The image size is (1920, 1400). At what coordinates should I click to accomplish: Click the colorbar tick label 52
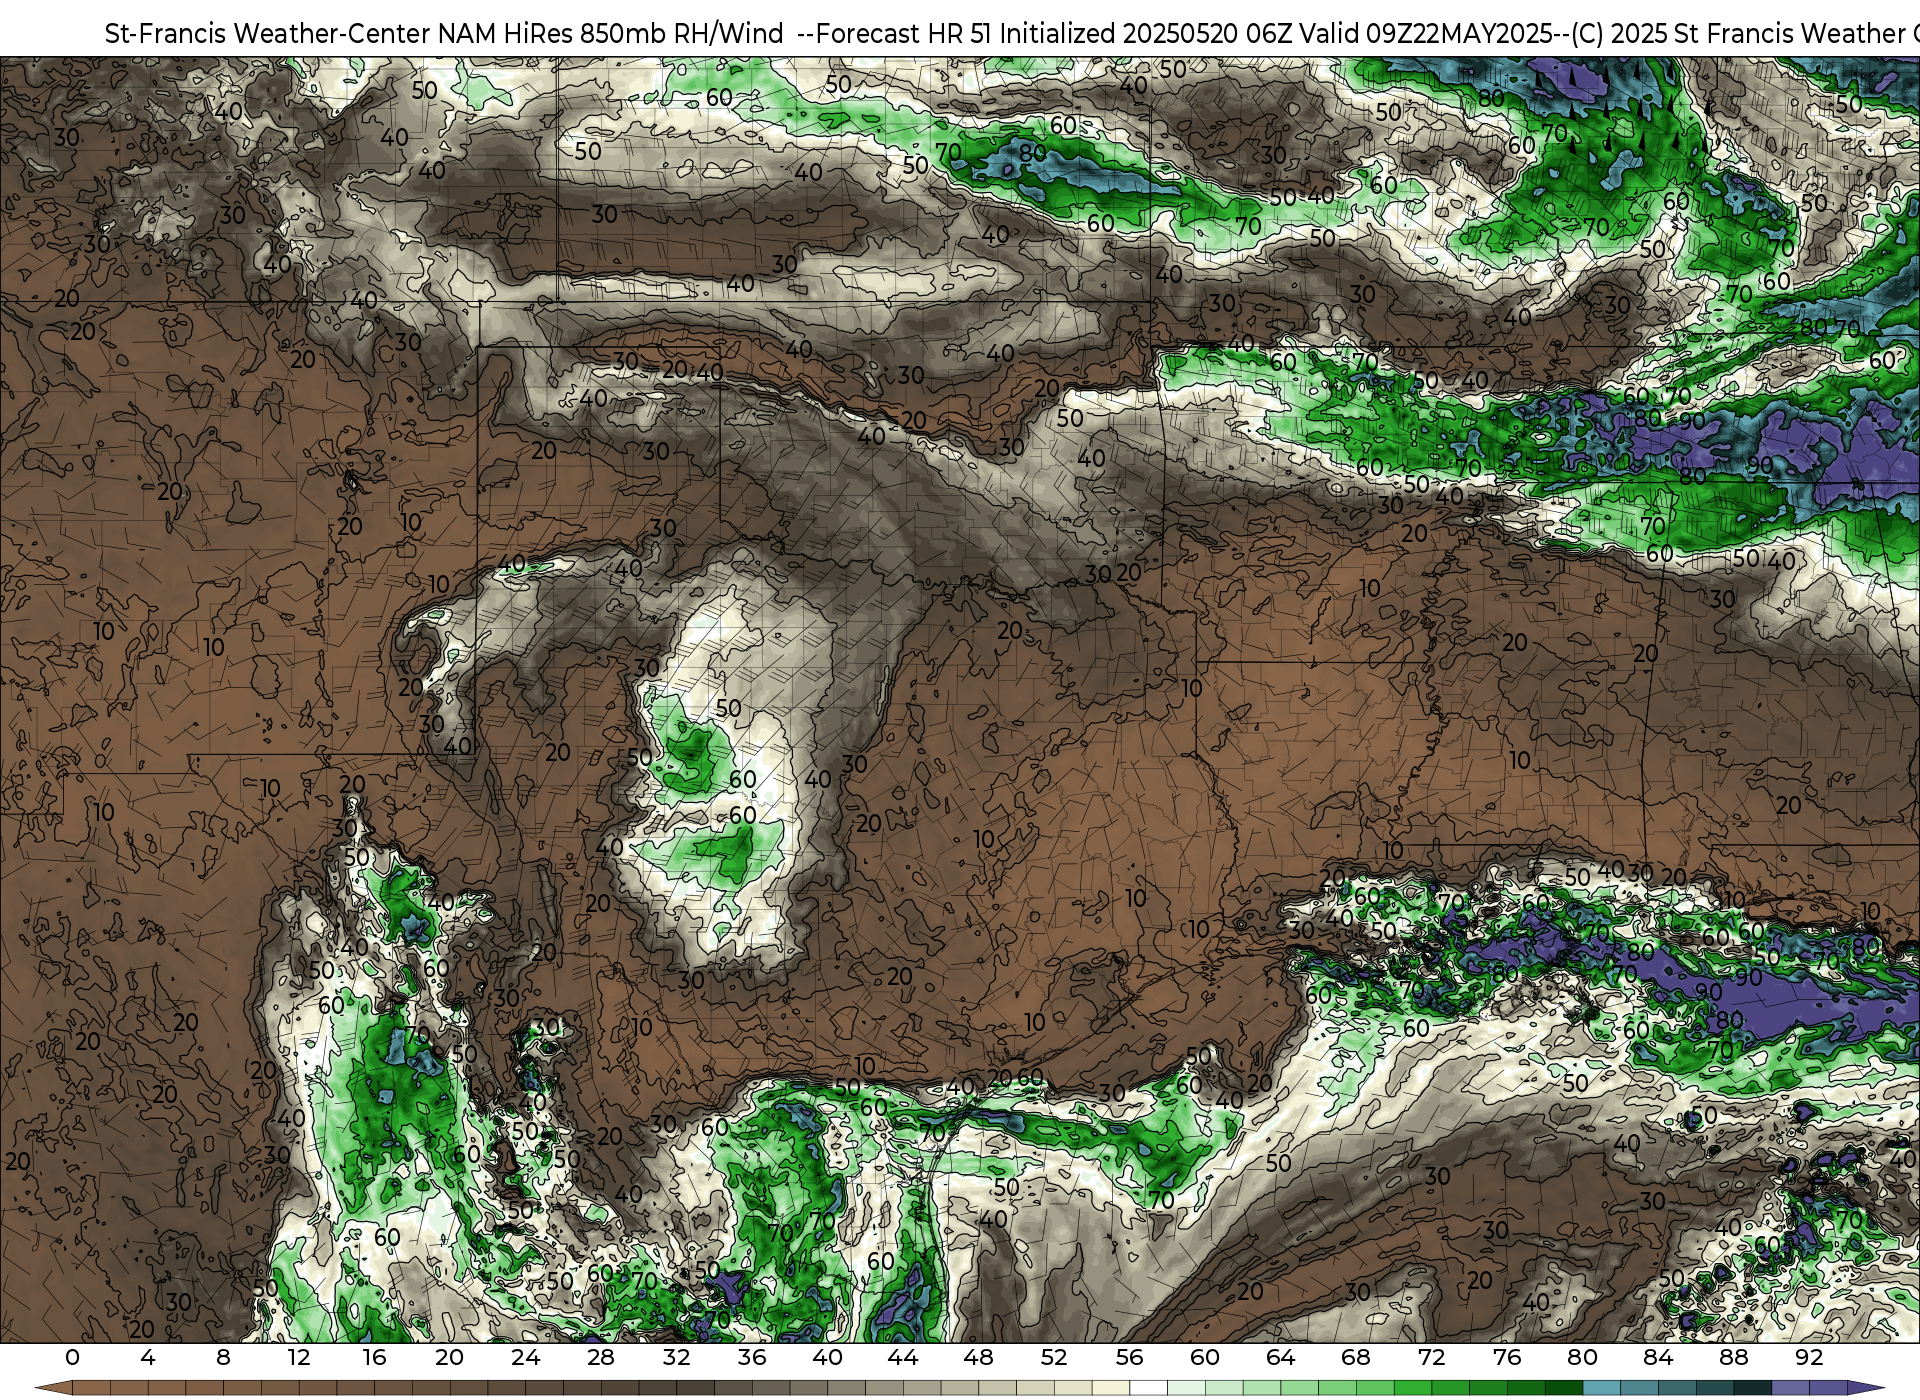(1054, 1358)
